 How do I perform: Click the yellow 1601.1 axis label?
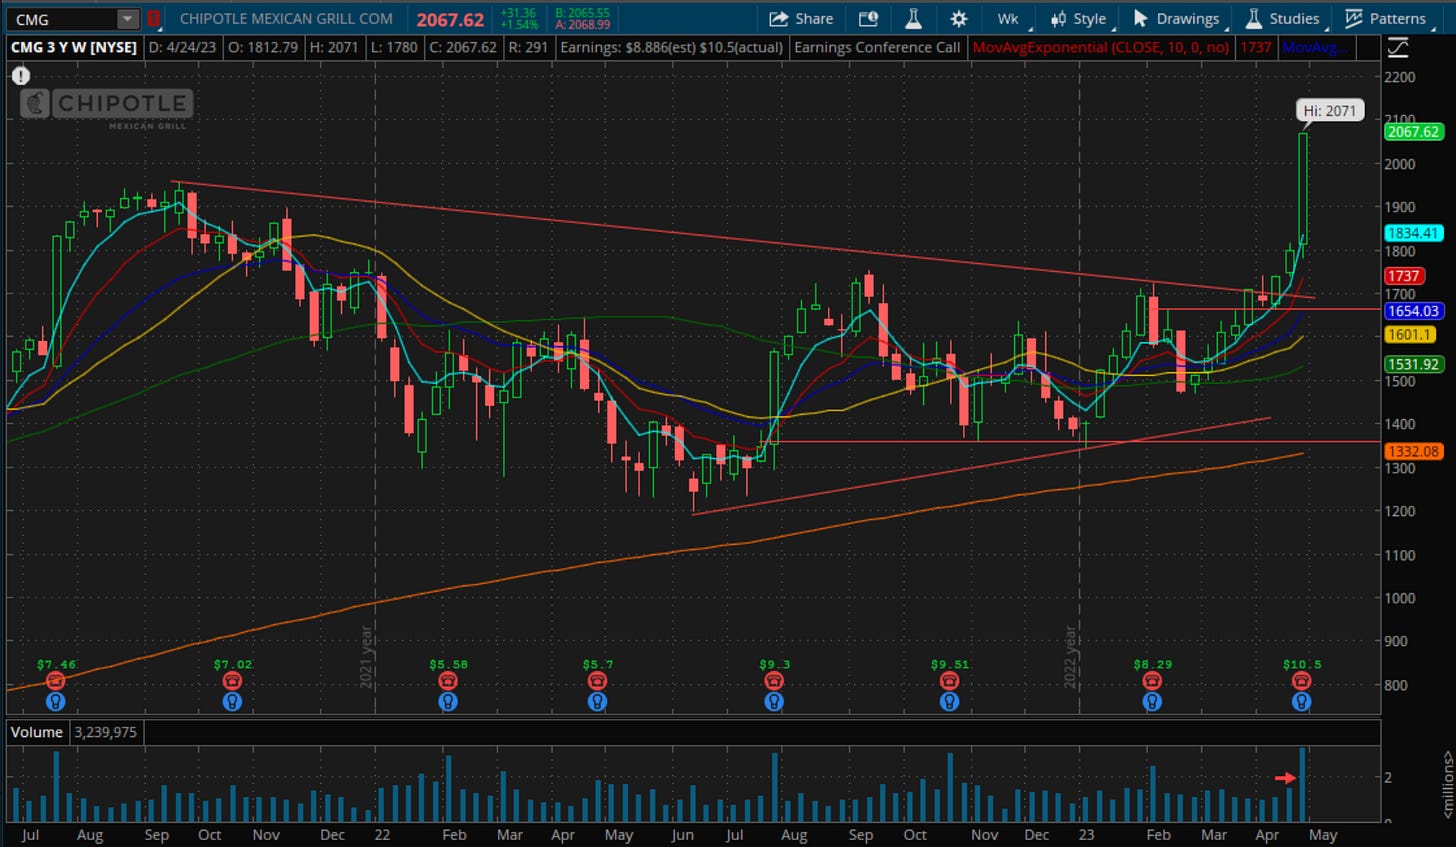point(1409,335)
